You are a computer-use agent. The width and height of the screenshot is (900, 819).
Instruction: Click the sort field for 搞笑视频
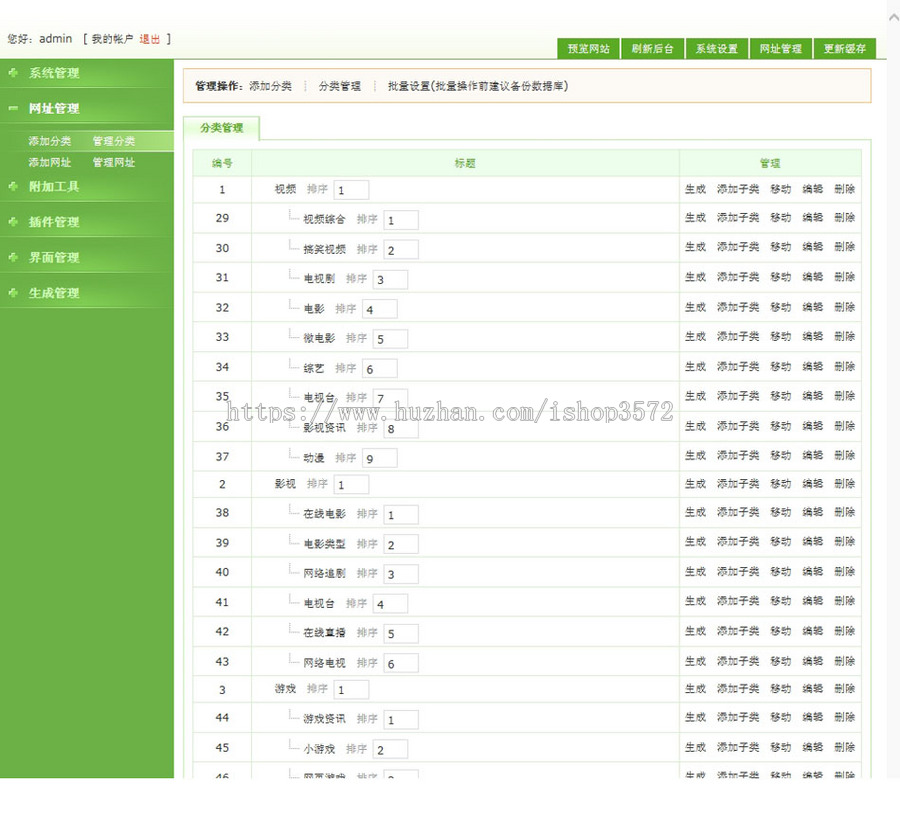(x=401, y=250)
